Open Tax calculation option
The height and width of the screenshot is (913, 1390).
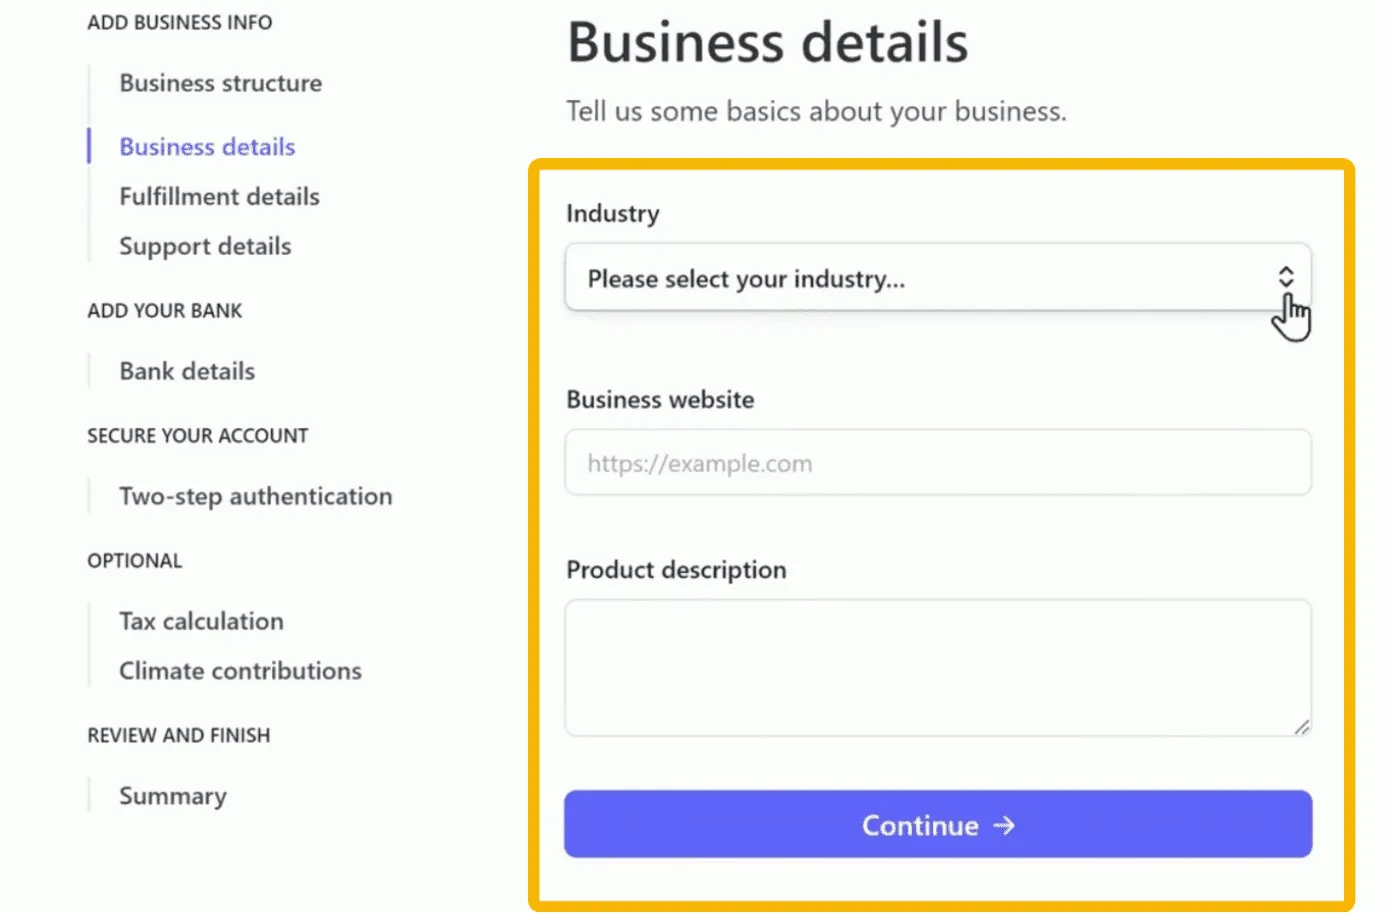[201, 622]
